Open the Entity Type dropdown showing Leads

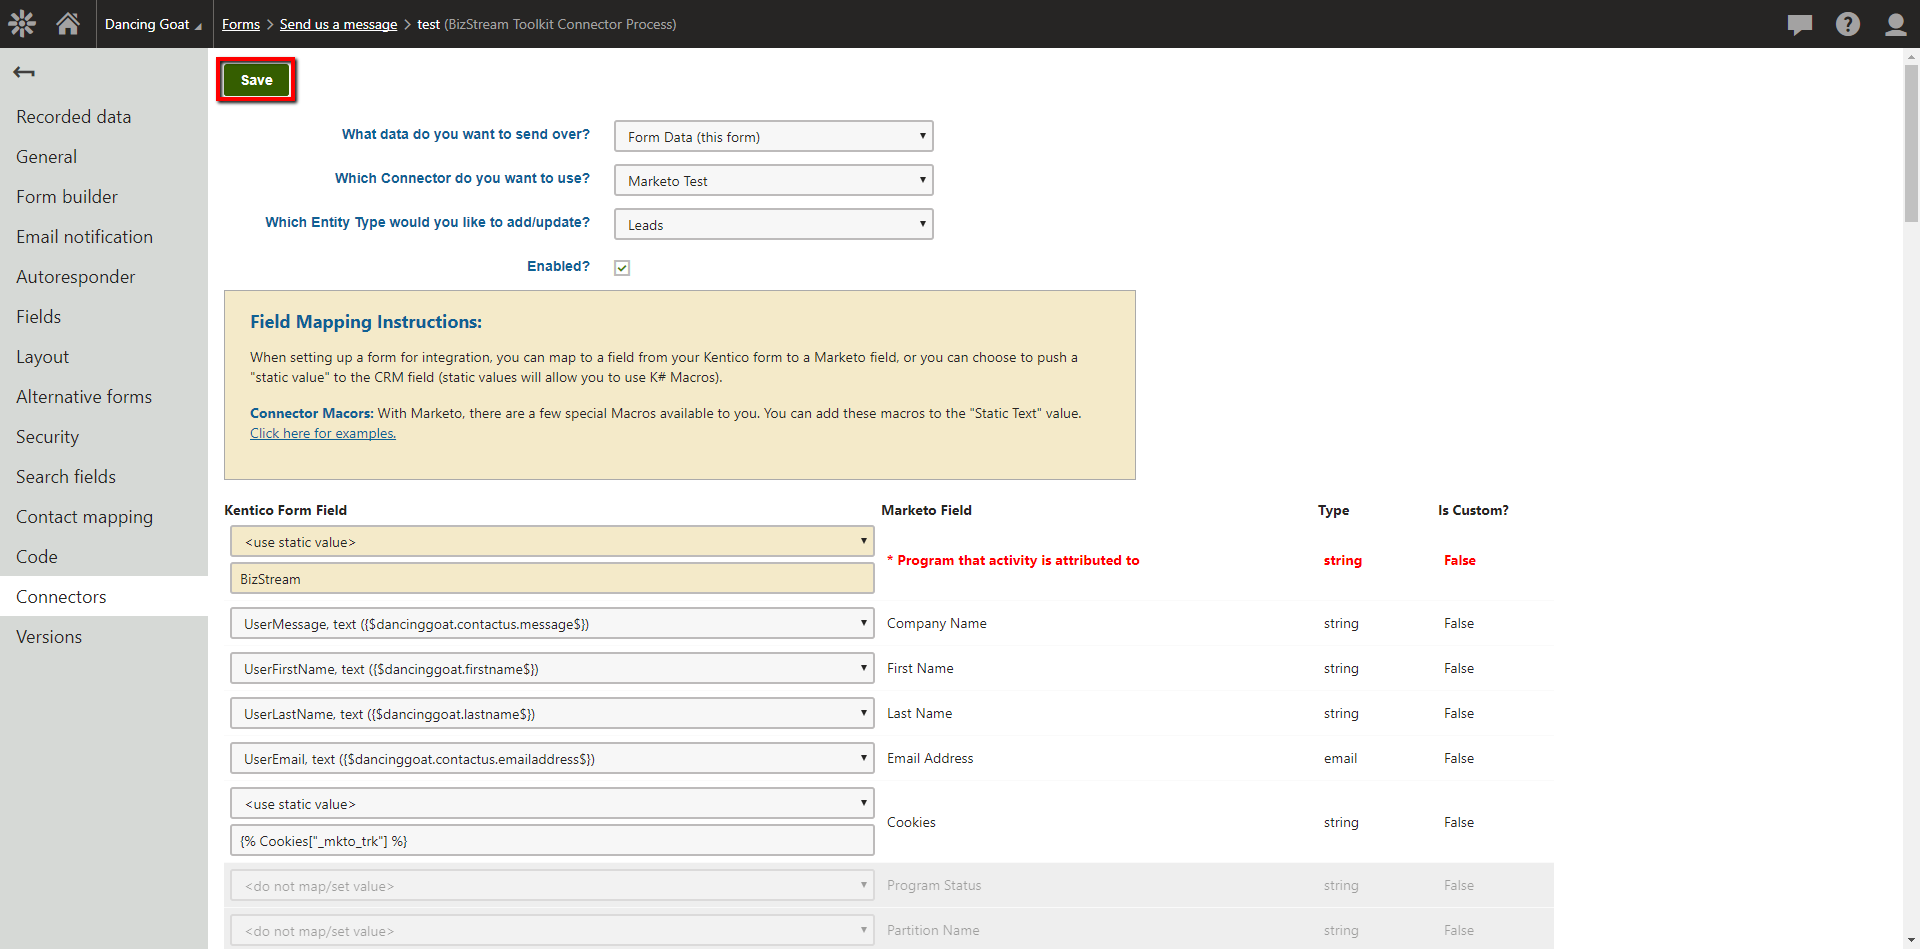click(x=773, y=225)
